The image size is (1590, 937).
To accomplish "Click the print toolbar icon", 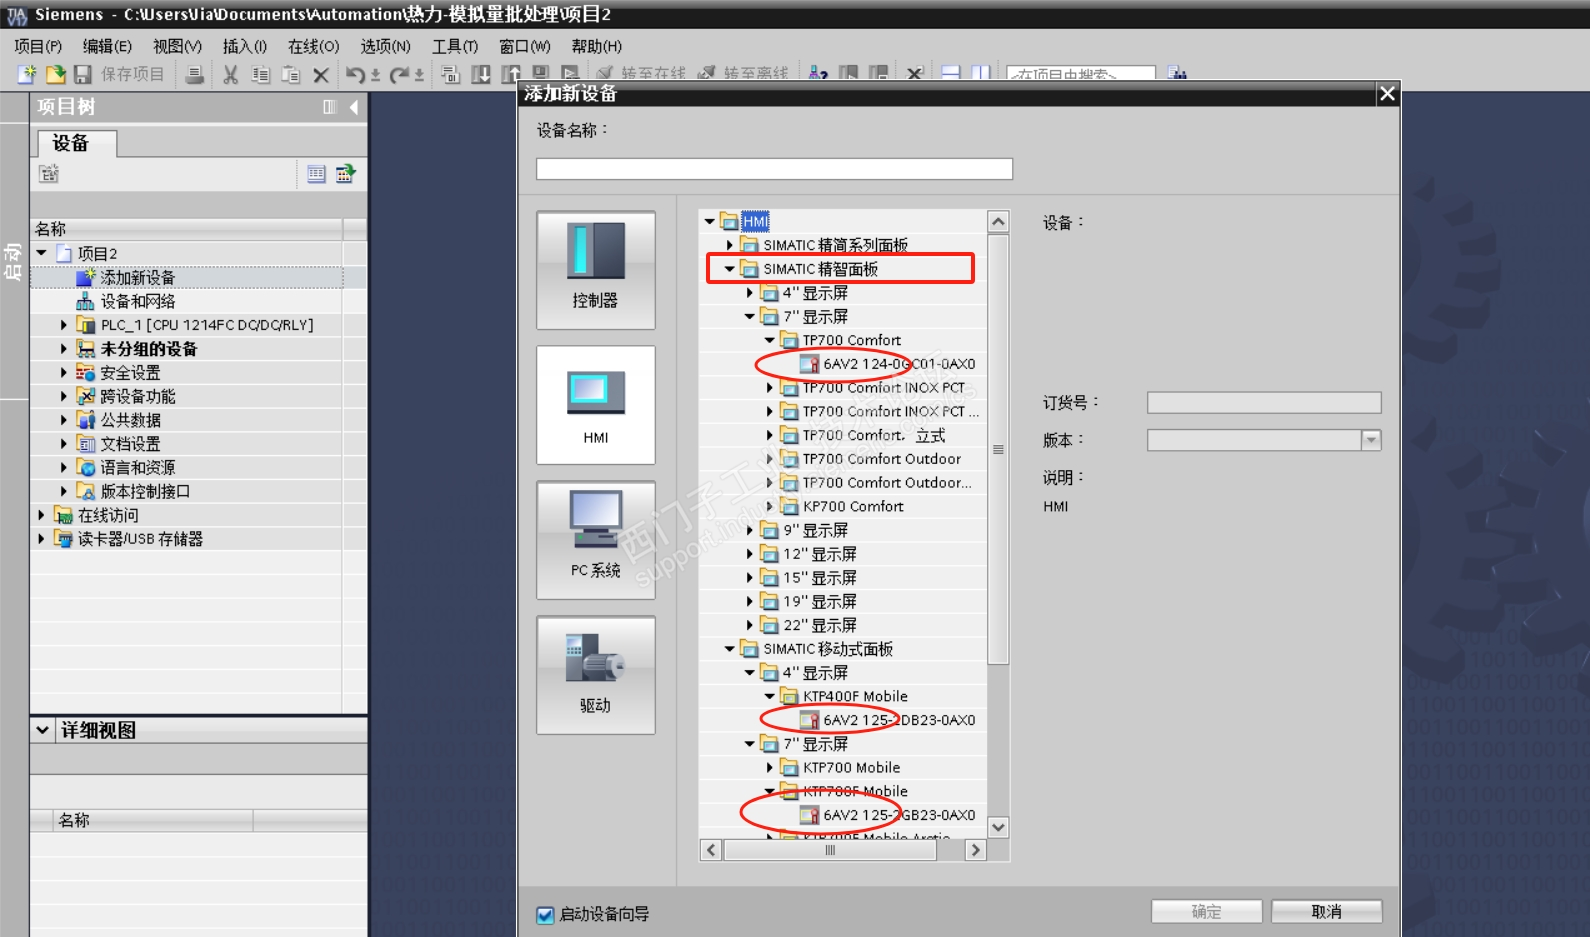I will (195, 74).
